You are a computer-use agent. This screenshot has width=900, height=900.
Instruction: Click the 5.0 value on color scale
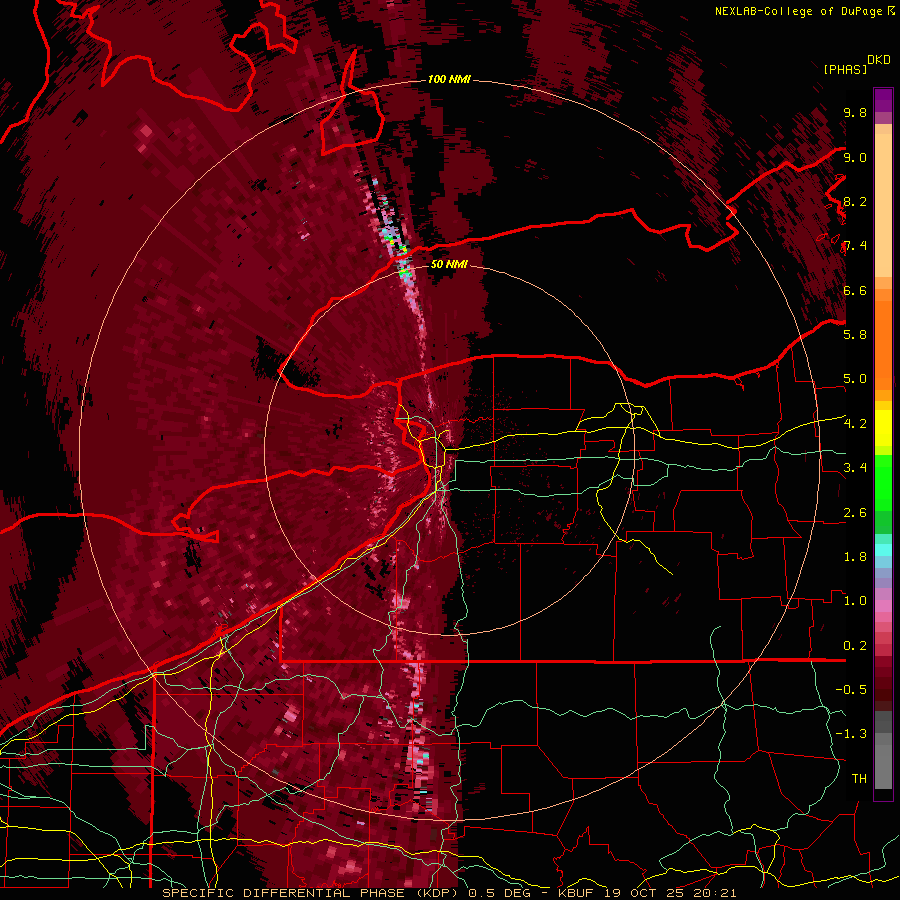pos(855,379)
